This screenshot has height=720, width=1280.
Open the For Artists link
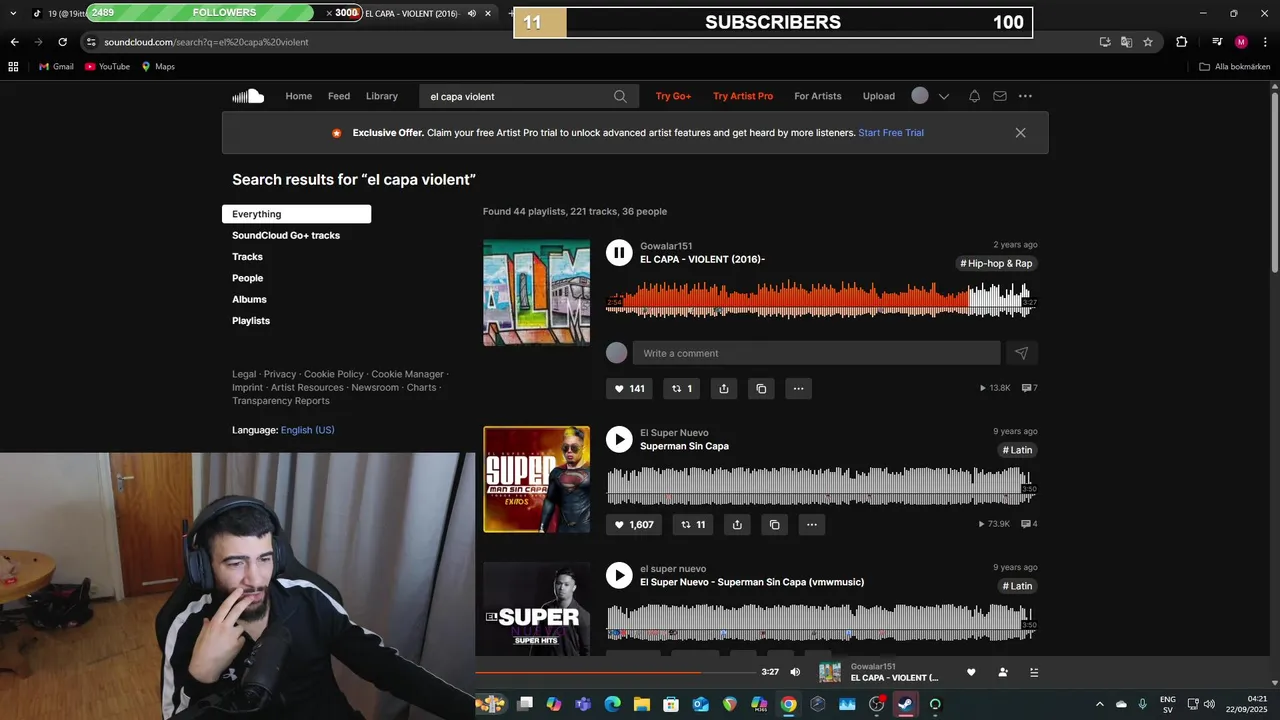[818, 96]
